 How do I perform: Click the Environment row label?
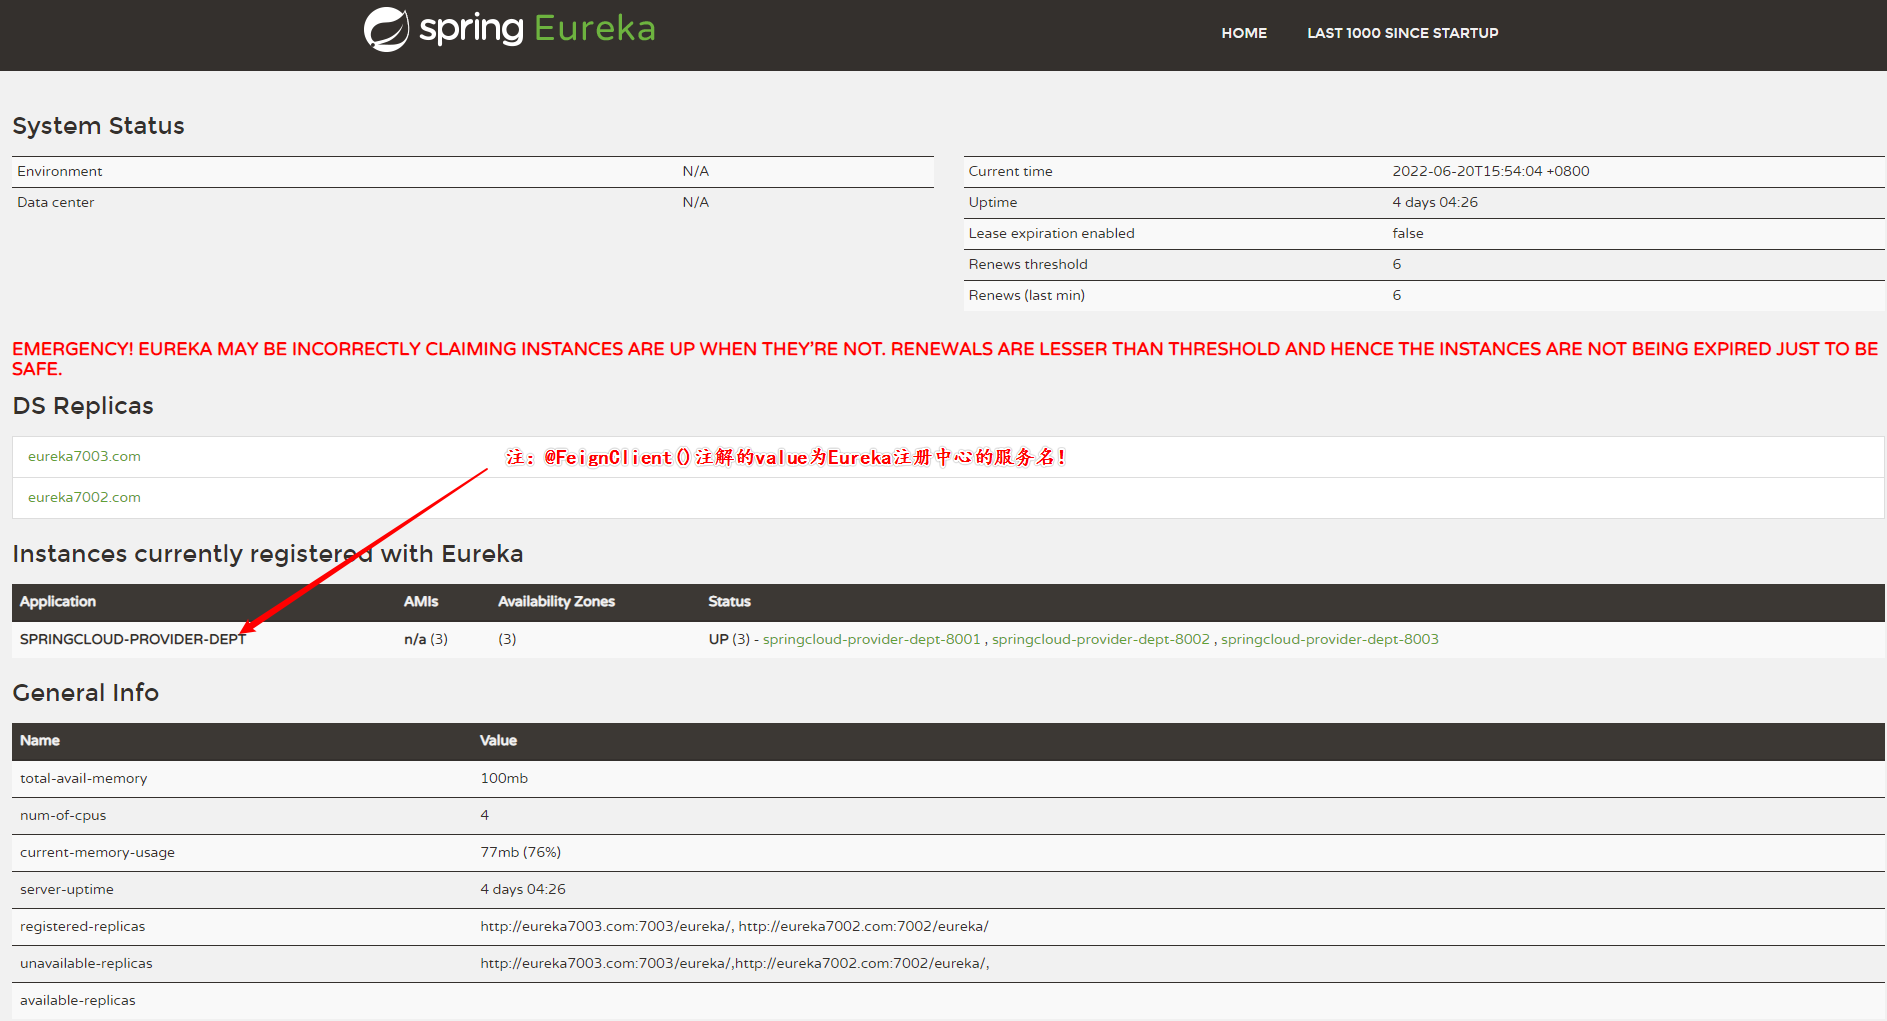(x=60, y=171)
